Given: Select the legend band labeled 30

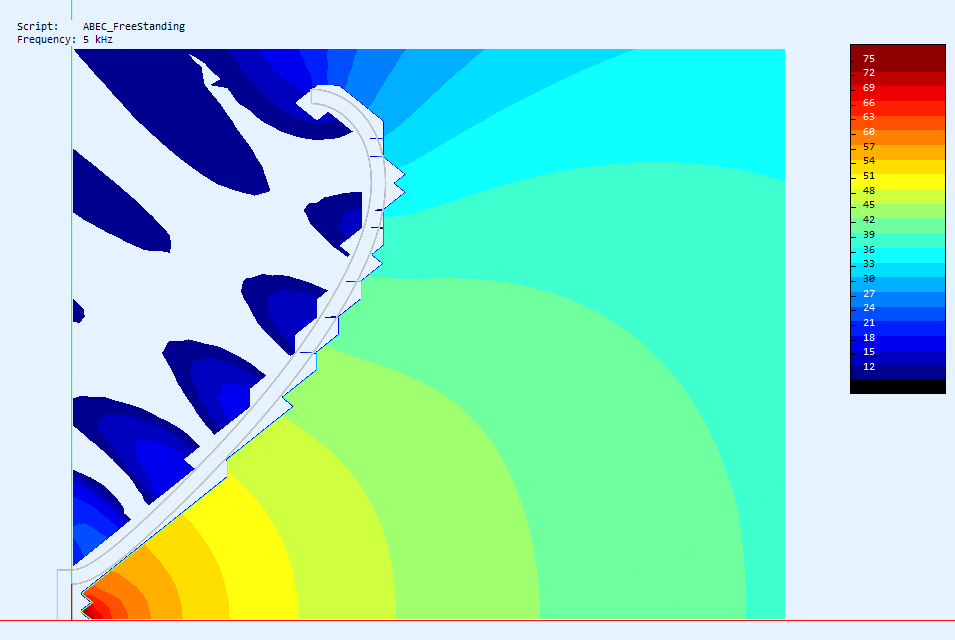Looking at the screenshot, I should click(x=898, y=284).
